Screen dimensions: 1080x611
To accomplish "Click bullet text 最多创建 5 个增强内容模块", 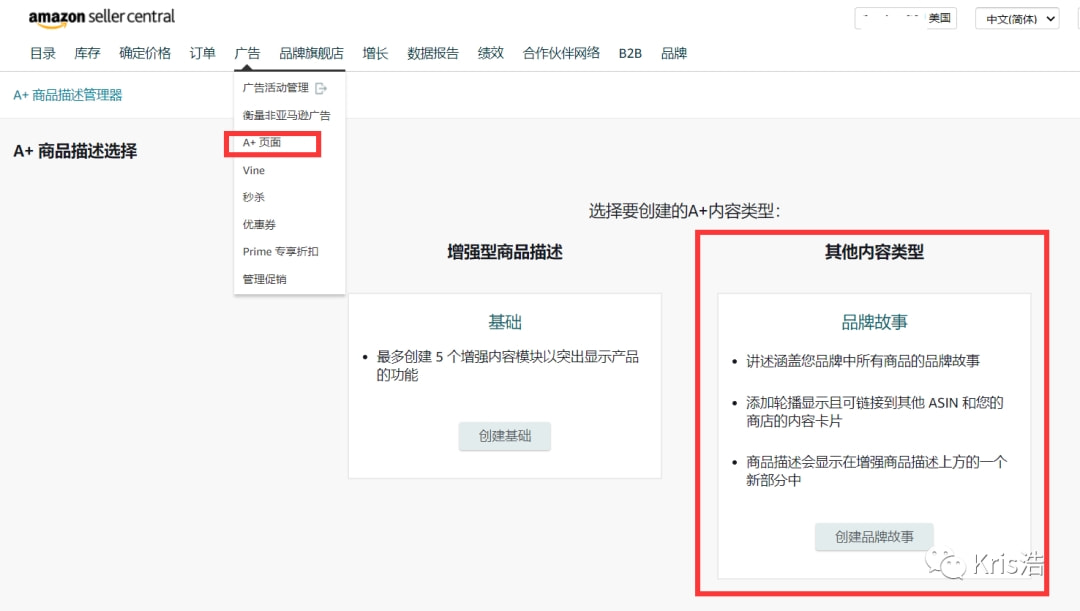I will point(508,366).
